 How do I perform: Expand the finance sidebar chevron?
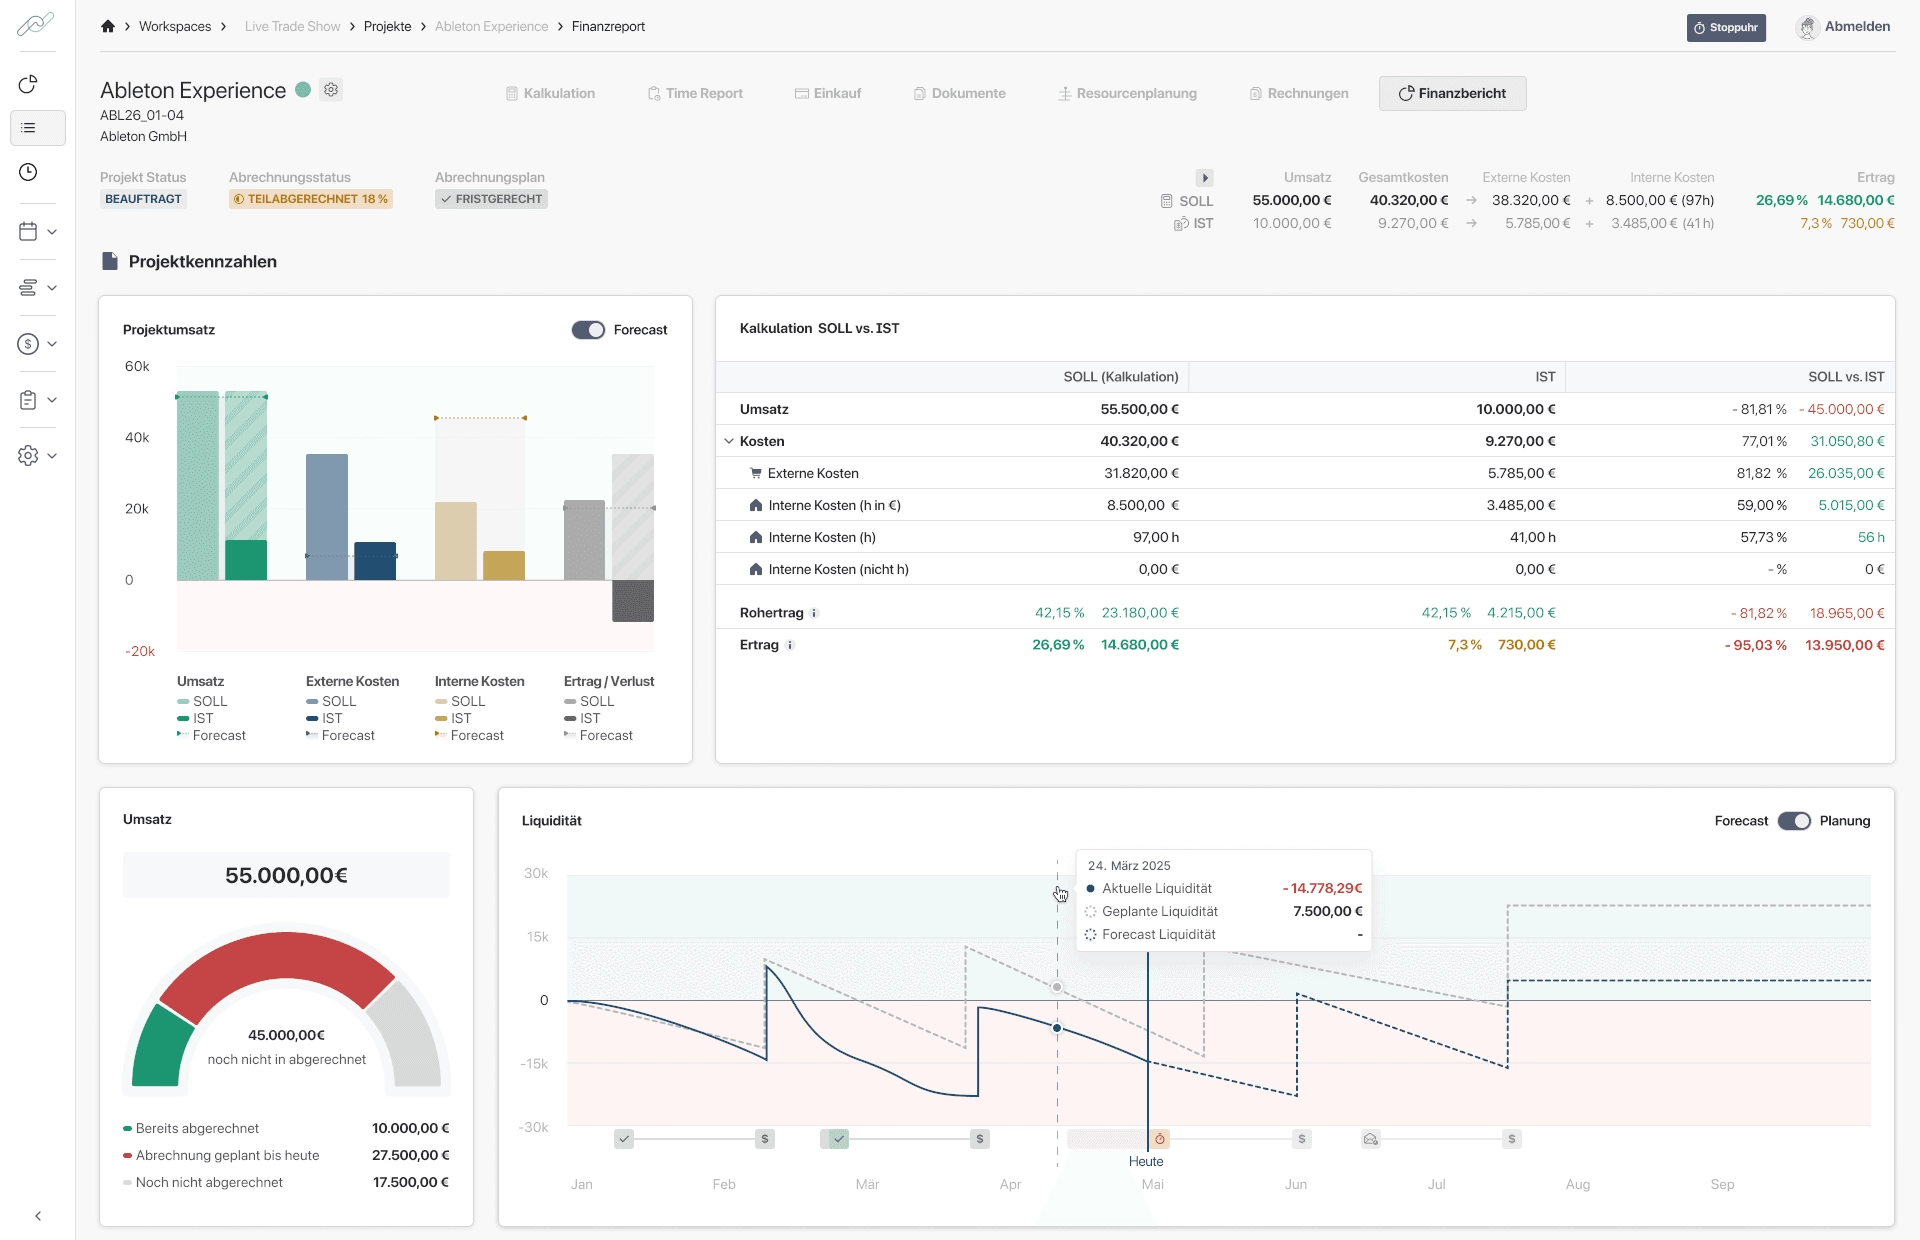tap(52, 344)
